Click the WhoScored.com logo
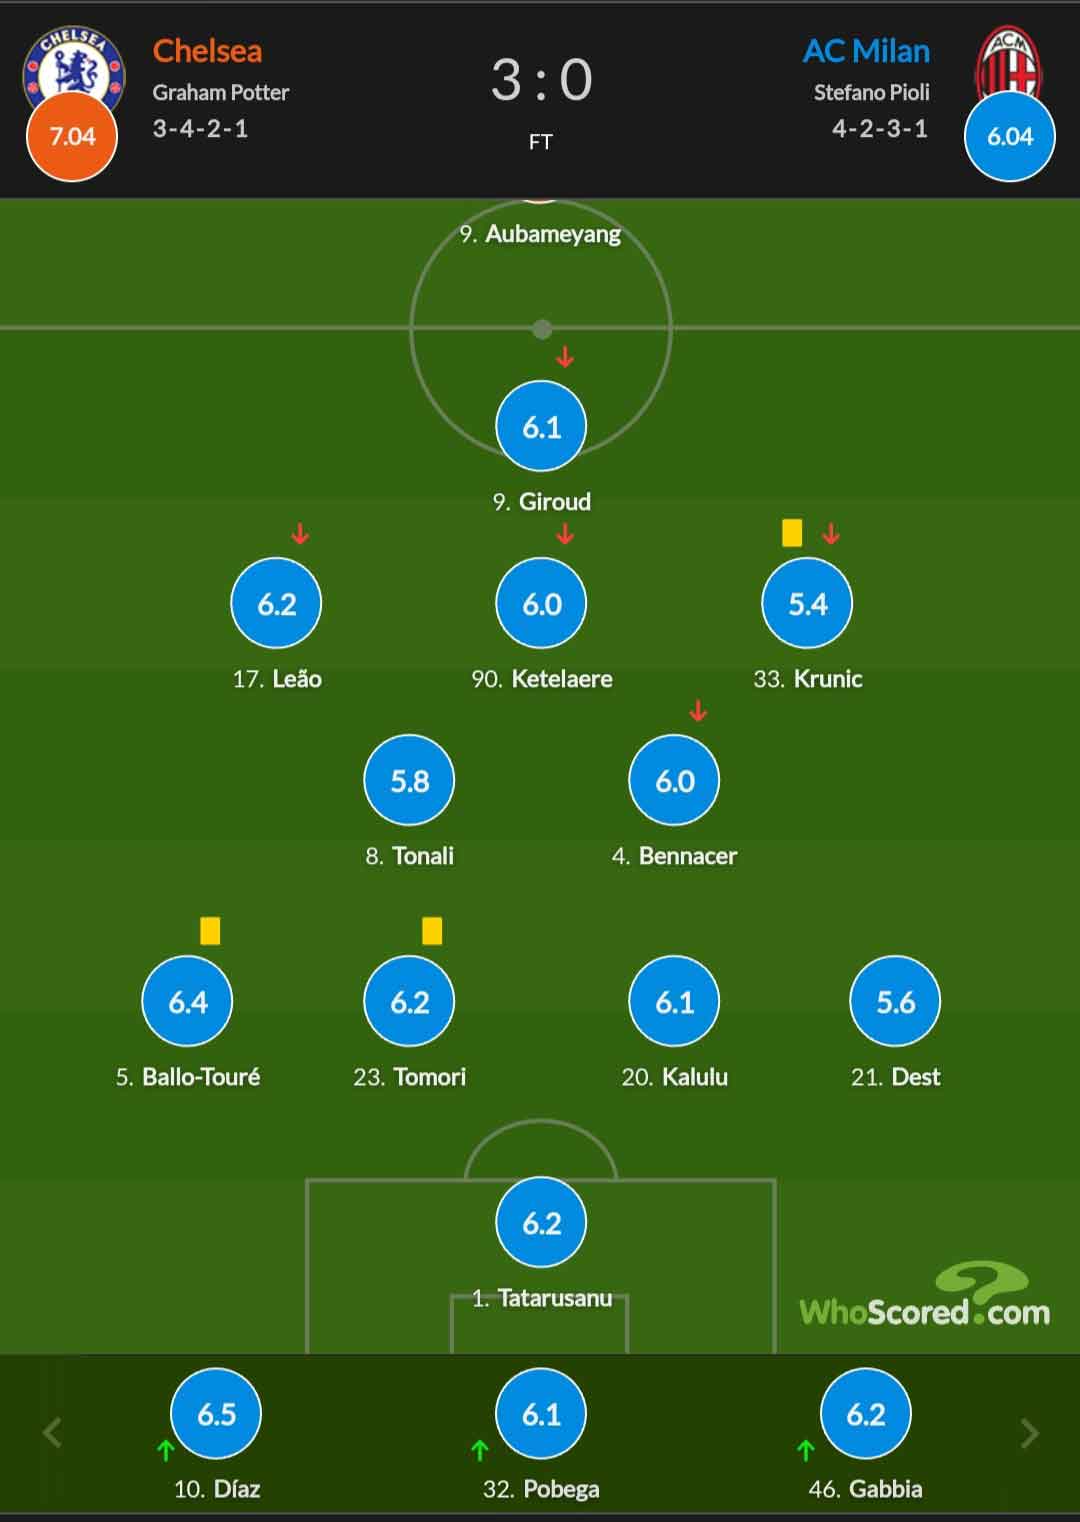The height and width of the screenshot is (1522, 1080). point(924,1296)
